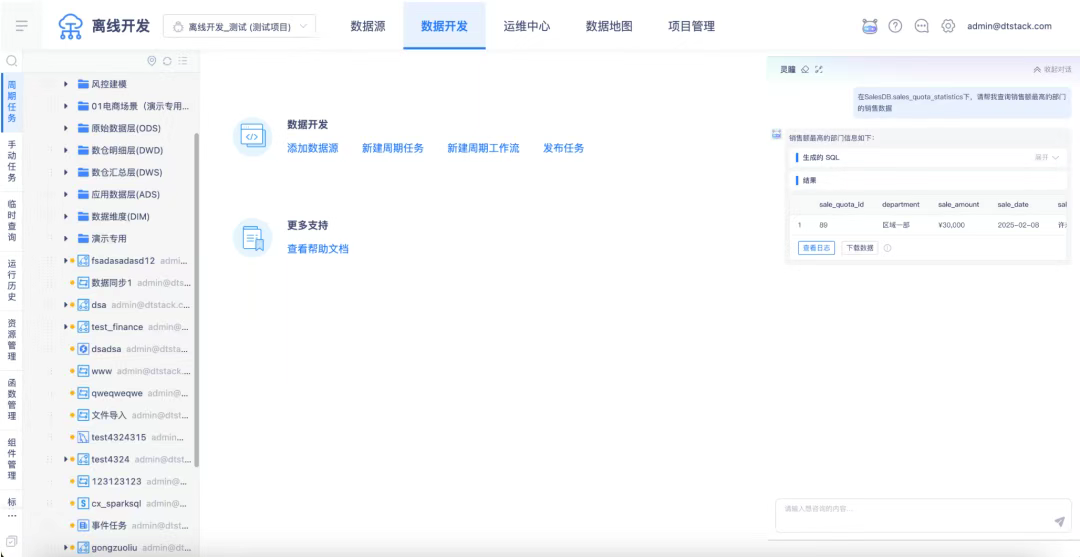Open the 离线开发_测试 project dropdown

238,26
